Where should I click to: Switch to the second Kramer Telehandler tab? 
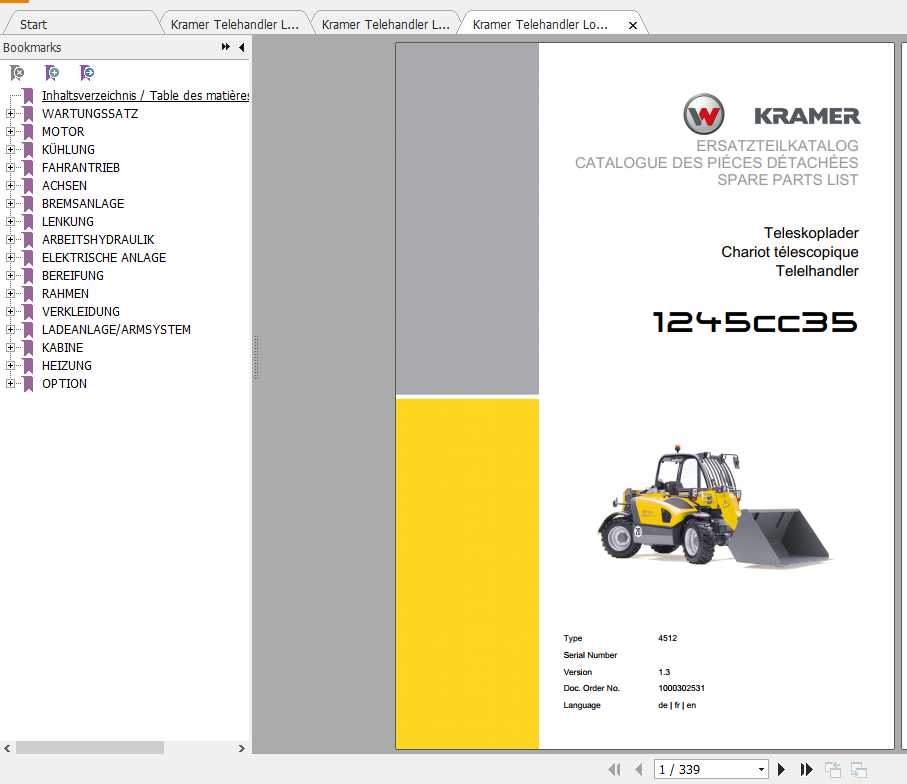click(386, 24)
